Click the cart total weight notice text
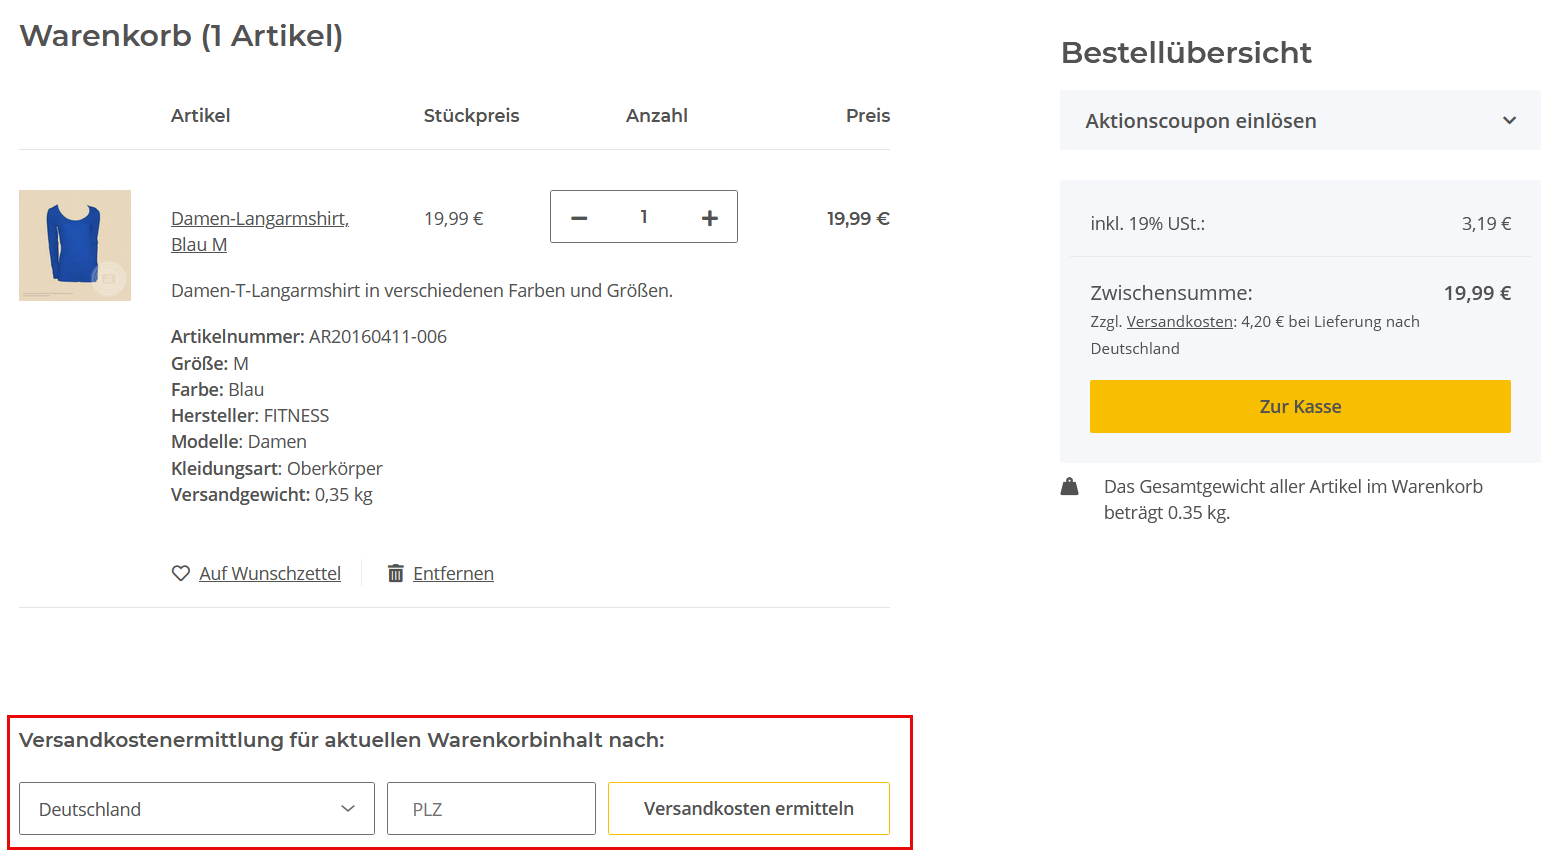The height and width of the screenshot is (864, 1558). [1293, 500]
